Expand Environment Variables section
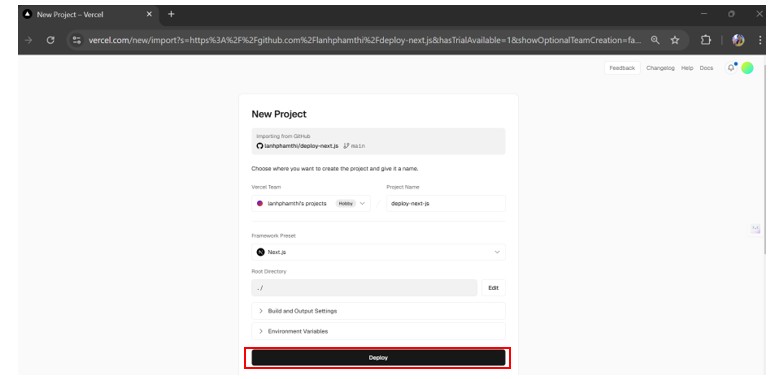 [378, 331]
